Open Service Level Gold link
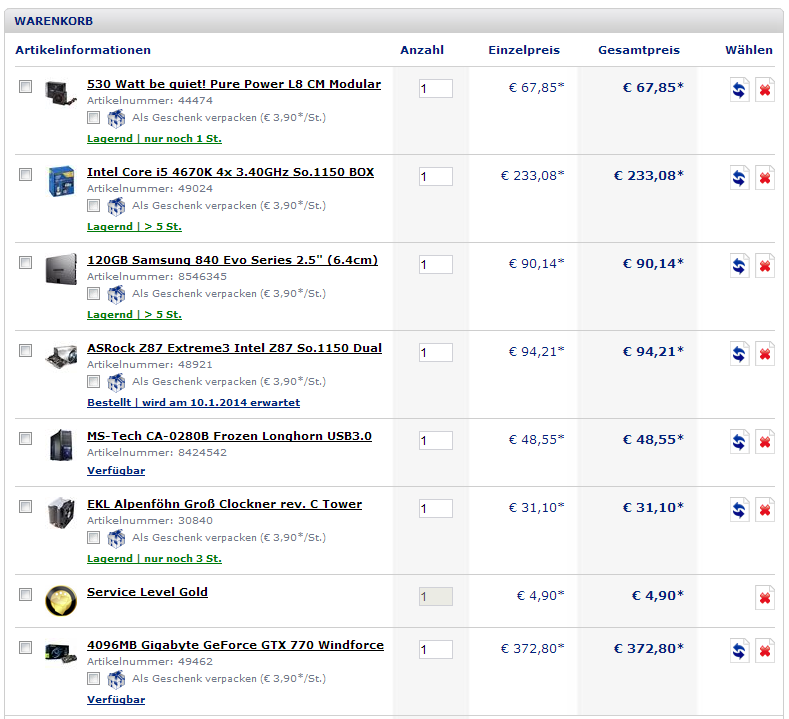This screenshot has height=719, width=789. click(x=147, y=592)
